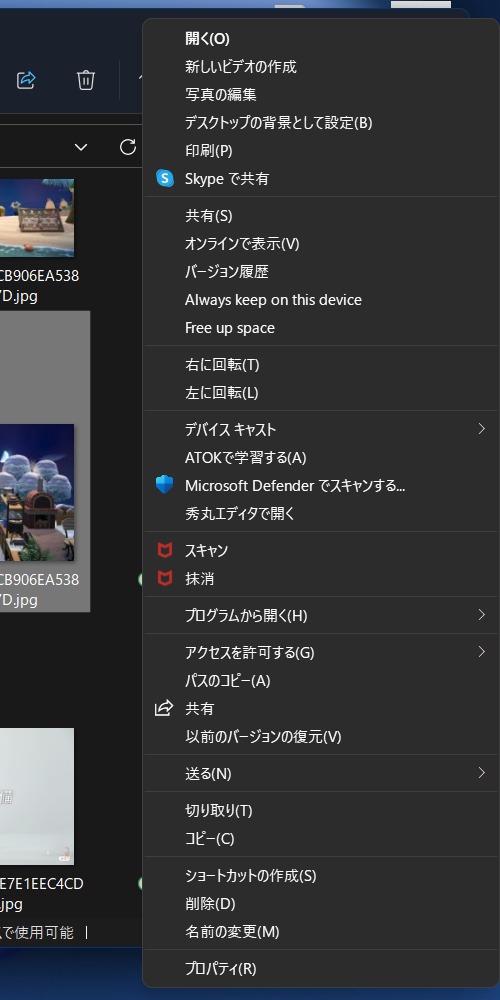
Task: Click McAfee 抹消 shred entry
Action: pos(321,578)
